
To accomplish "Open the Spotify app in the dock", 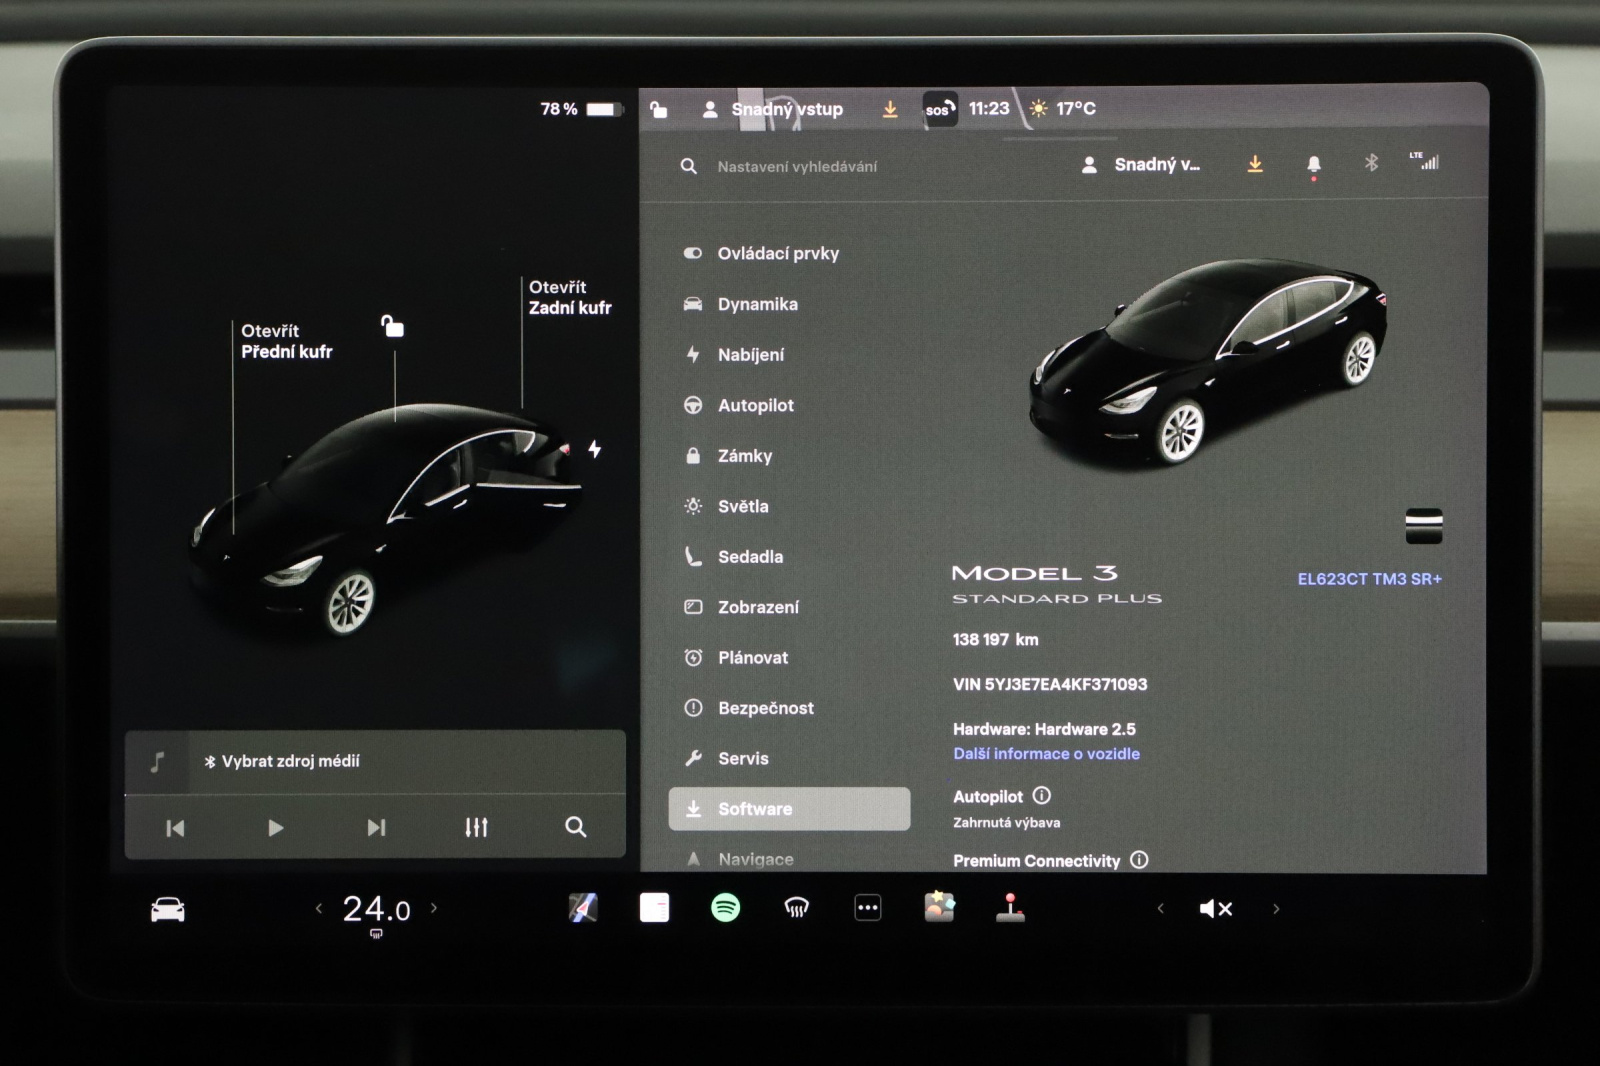I will pos(725,908).
